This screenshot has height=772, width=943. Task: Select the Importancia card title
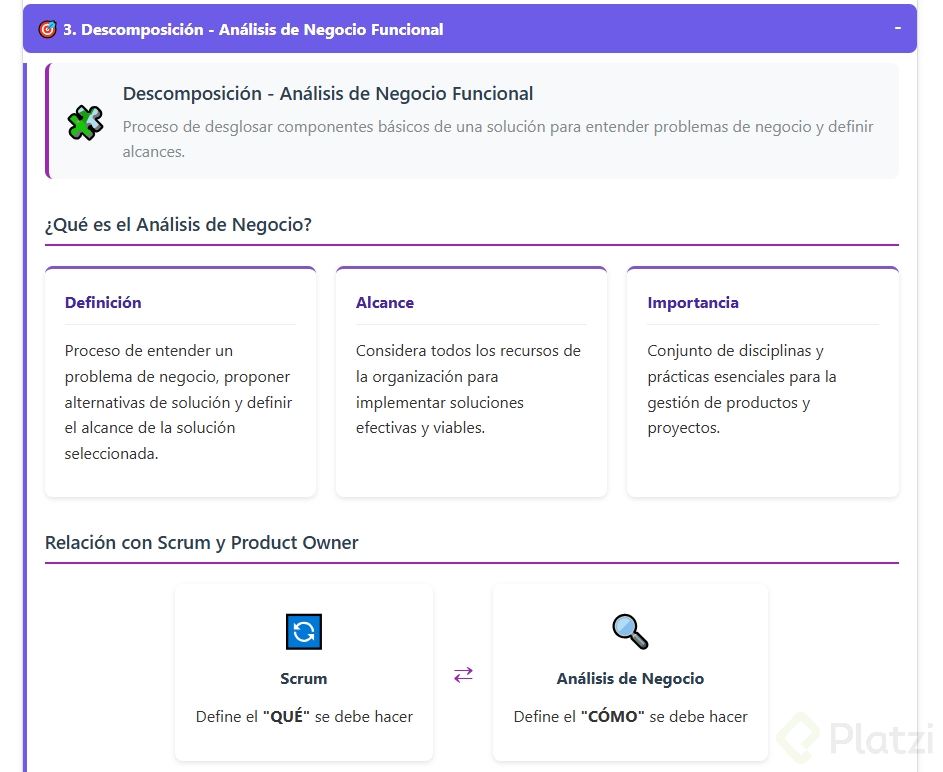coord(693,303)
